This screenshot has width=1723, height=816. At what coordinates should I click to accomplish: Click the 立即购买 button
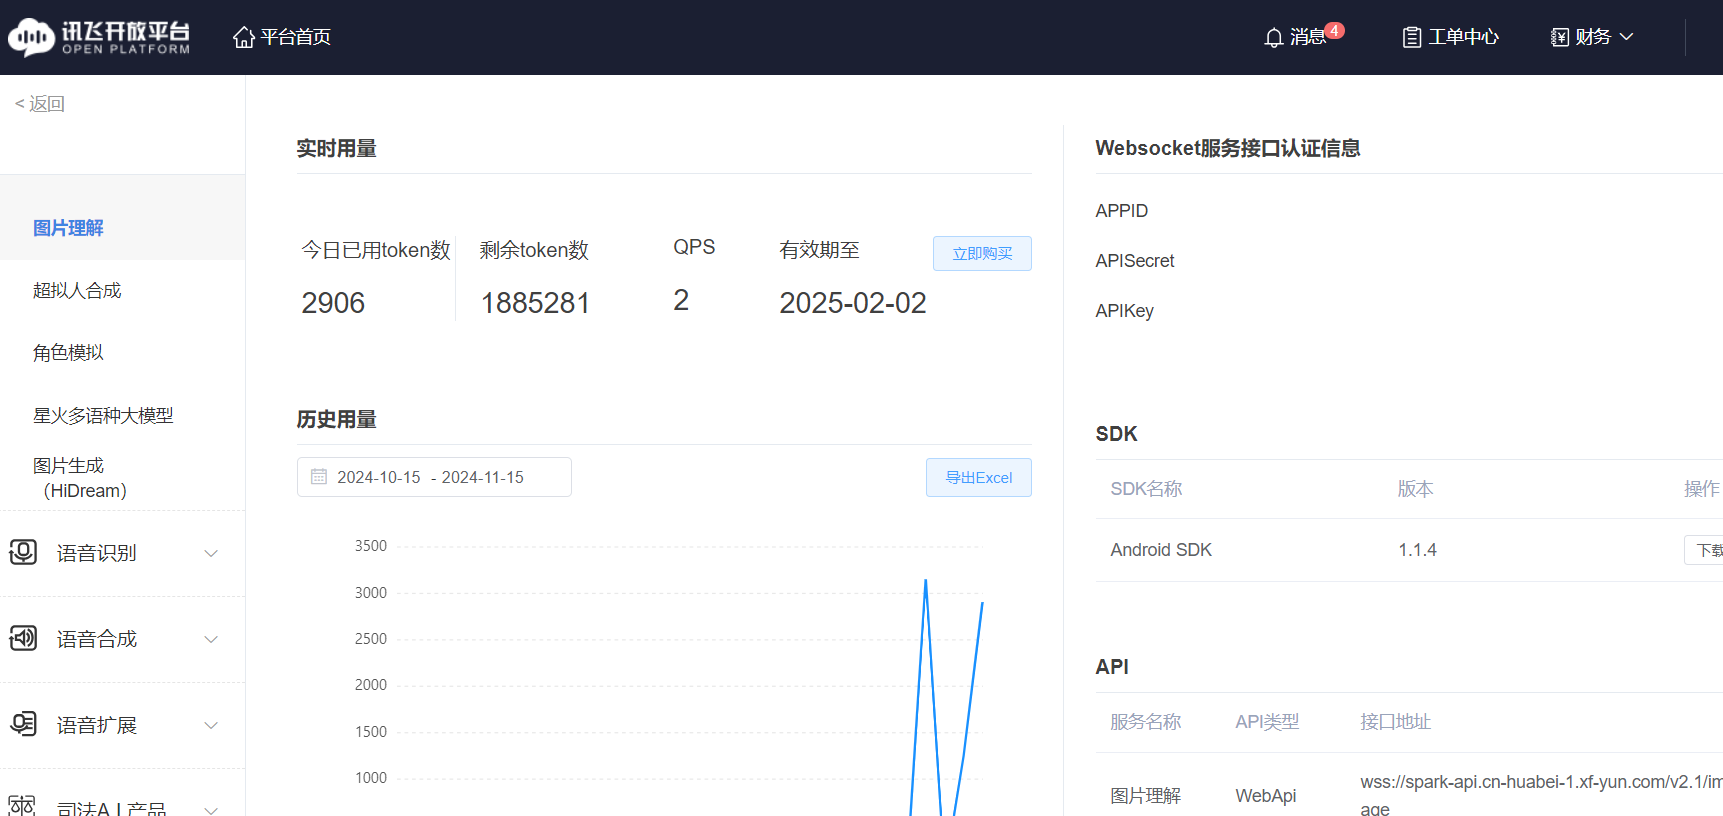982,253
